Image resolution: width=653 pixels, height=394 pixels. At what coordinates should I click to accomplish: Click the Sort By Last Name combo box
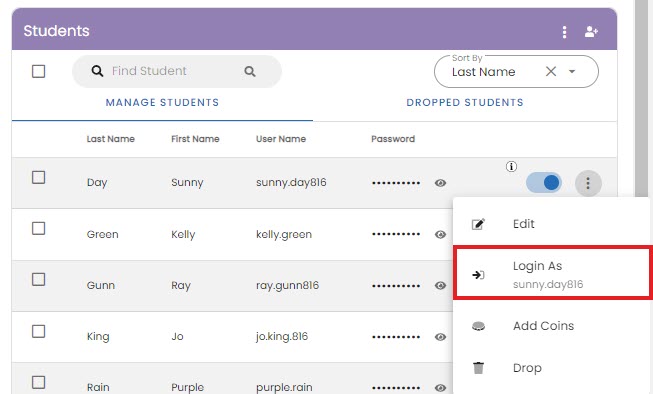[516, 72]
